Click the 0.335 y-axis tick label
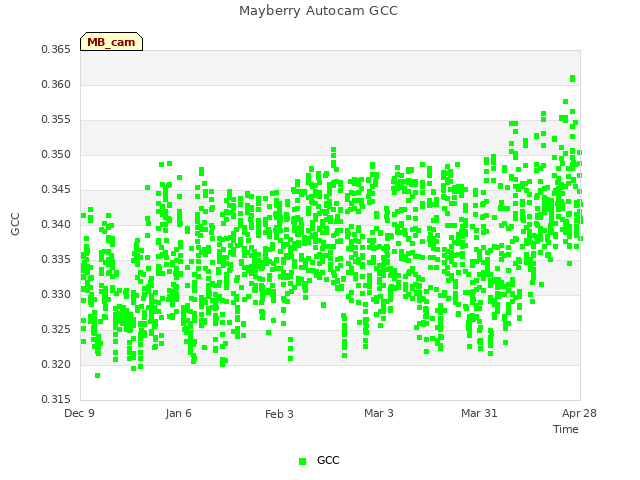The height and width of the screenshot is (480, 640). tap(56, 260)
